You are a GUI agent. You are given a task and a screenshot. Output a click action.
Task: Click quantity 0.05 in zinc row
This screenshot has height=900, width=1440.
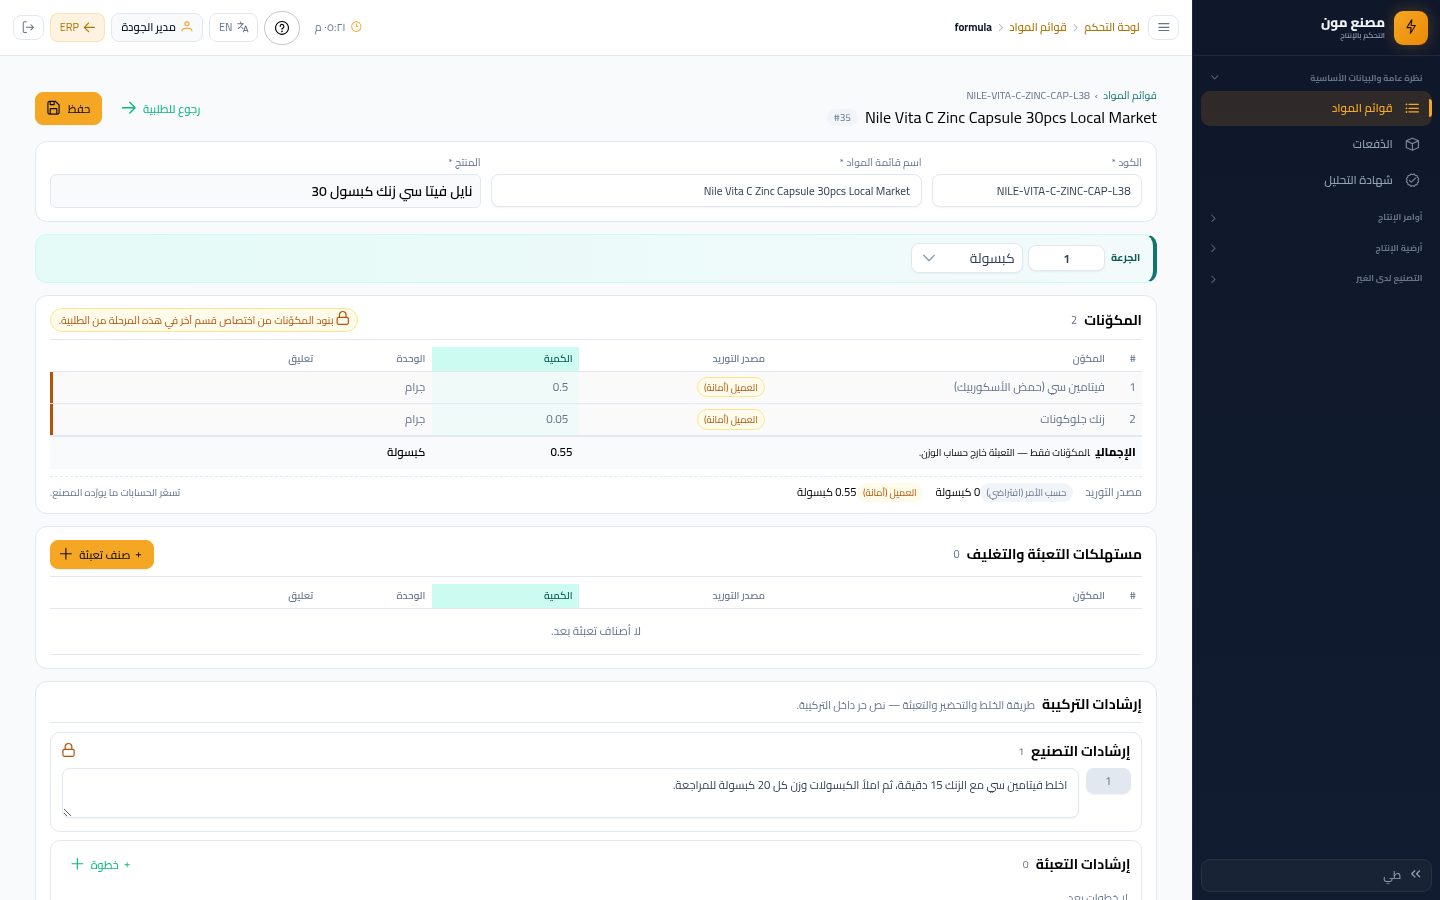[557, 419]
